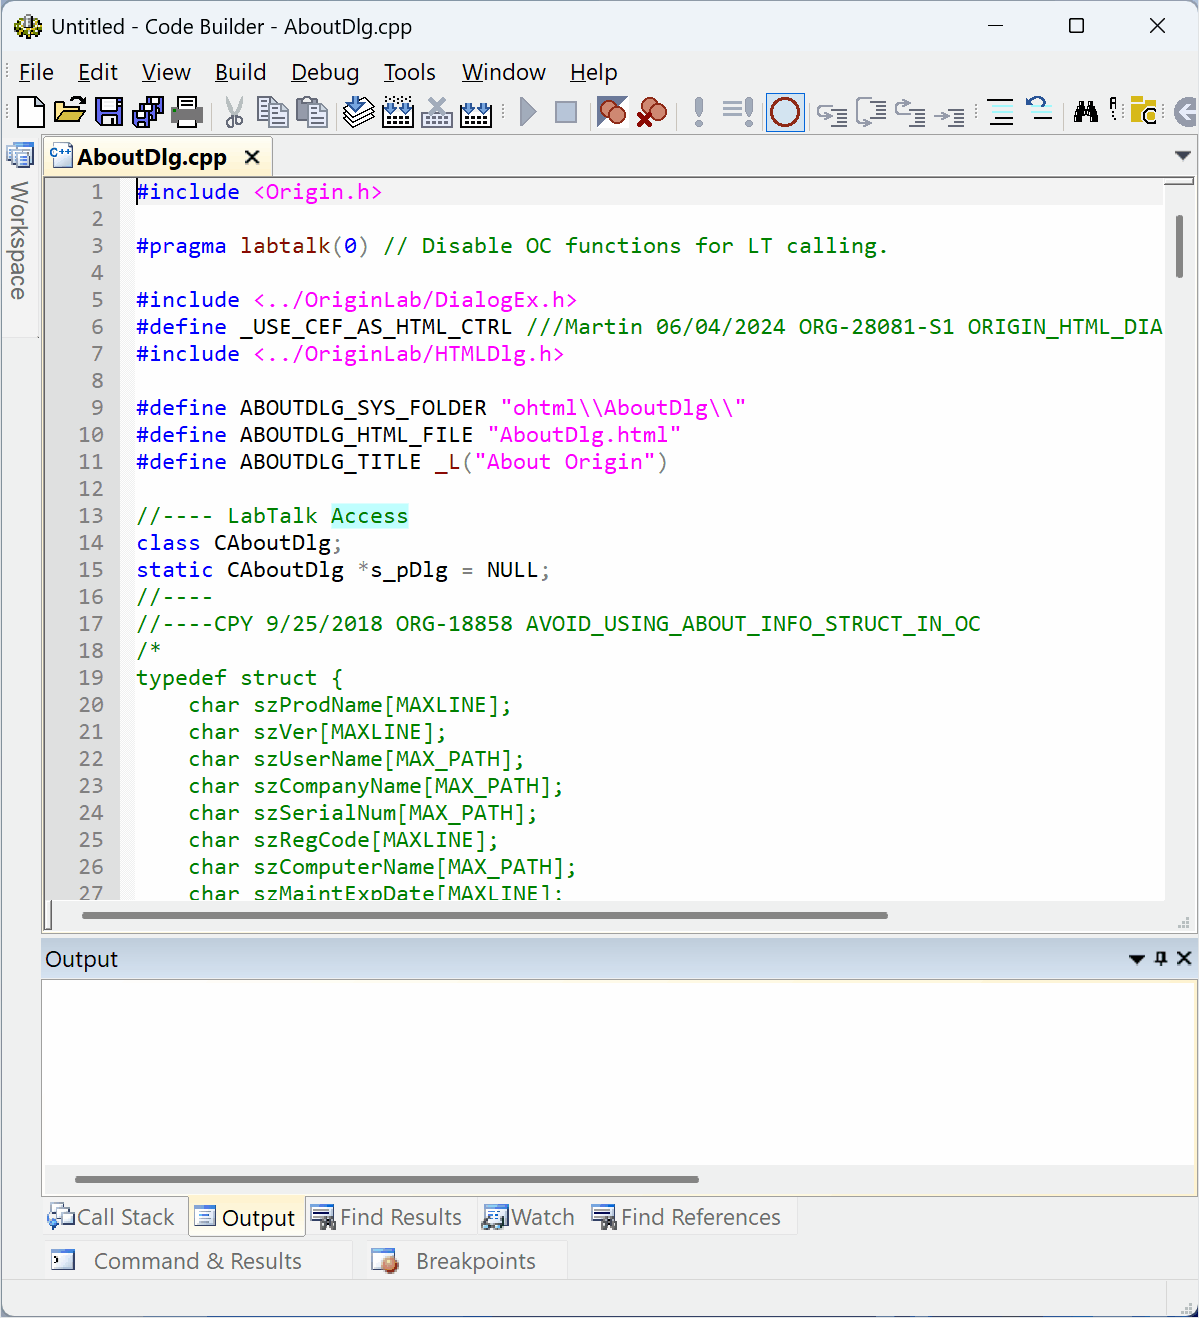The image size is (1199, 1318).
Task: Click the New file icon
Action: 31,112
